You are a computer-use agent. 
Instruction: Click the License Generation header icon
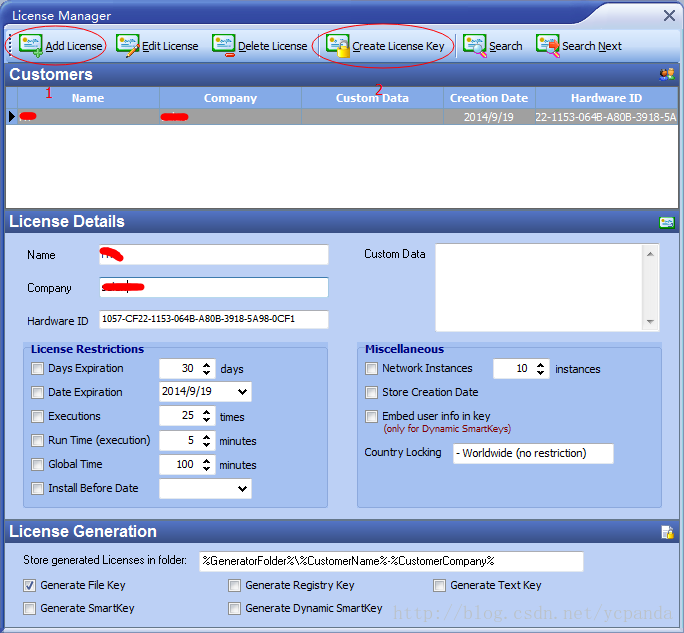tap(667, 532)
